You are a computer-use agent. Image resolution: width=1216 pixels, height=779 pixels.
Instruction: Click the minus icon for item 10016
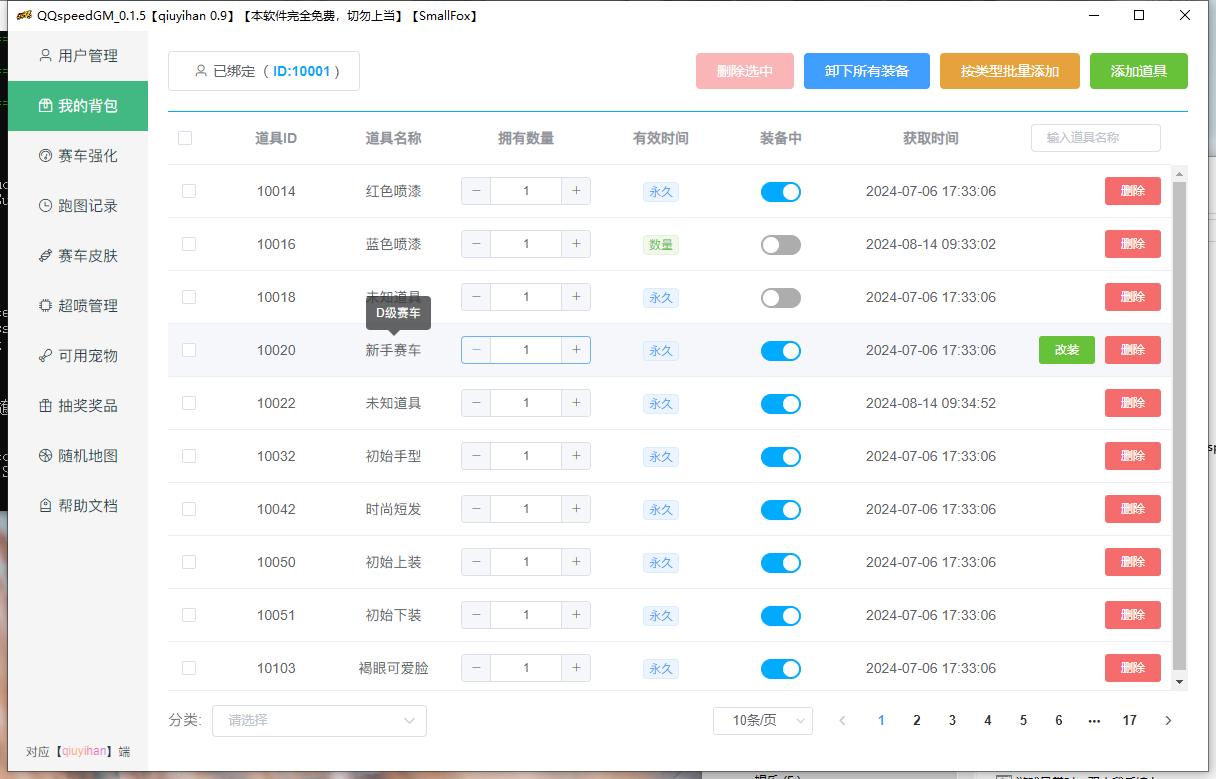pos(476,244)
